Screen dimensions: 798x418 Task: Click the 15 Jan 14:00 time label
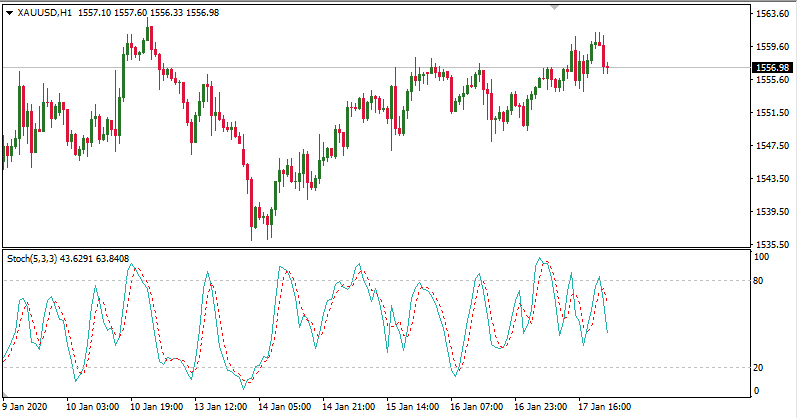(x=413, y=407)
